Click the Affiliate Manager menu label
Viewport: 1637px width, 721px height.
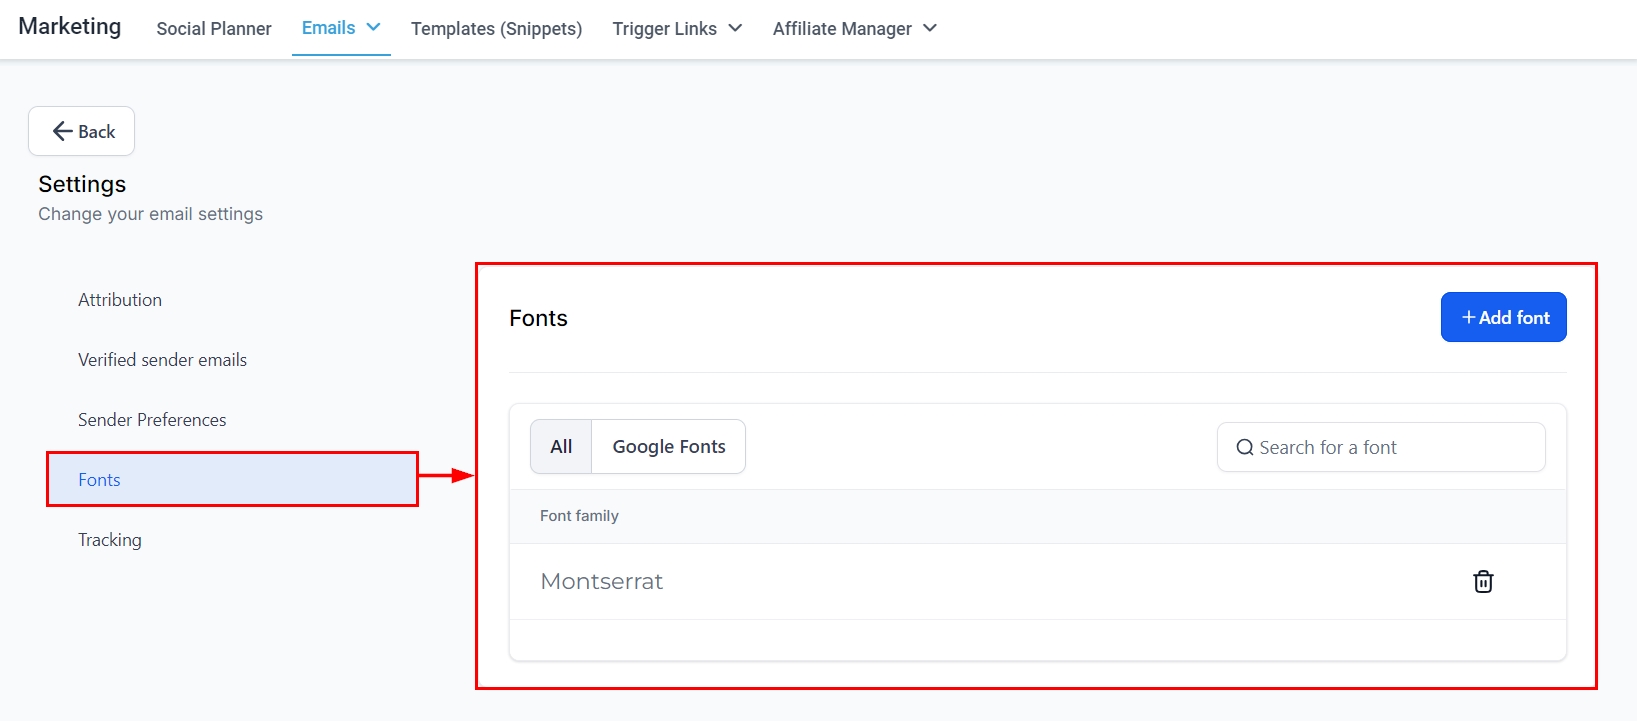pos(842,29)
